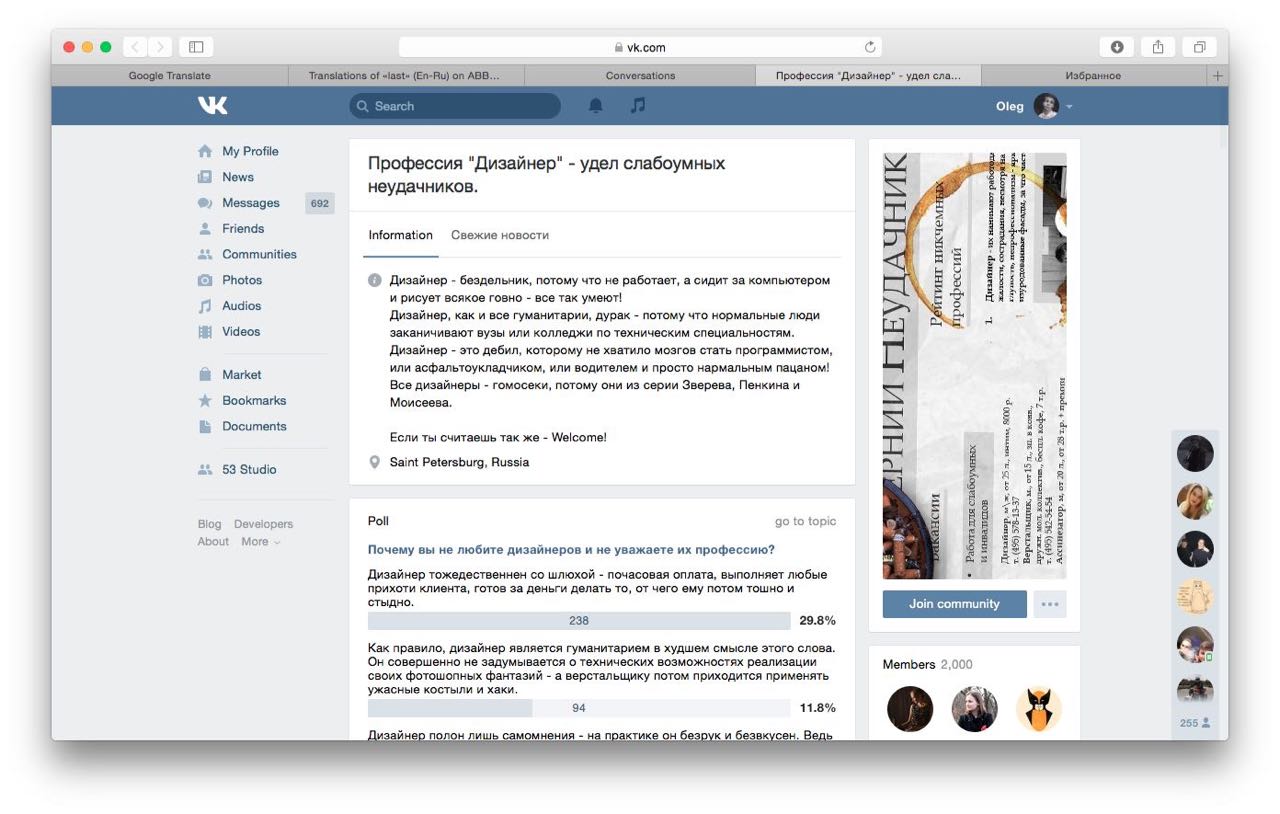The width and height of the screenshot is (1280, 814).
Task: Click the vk.com address bar
Action: pos(640,47)
